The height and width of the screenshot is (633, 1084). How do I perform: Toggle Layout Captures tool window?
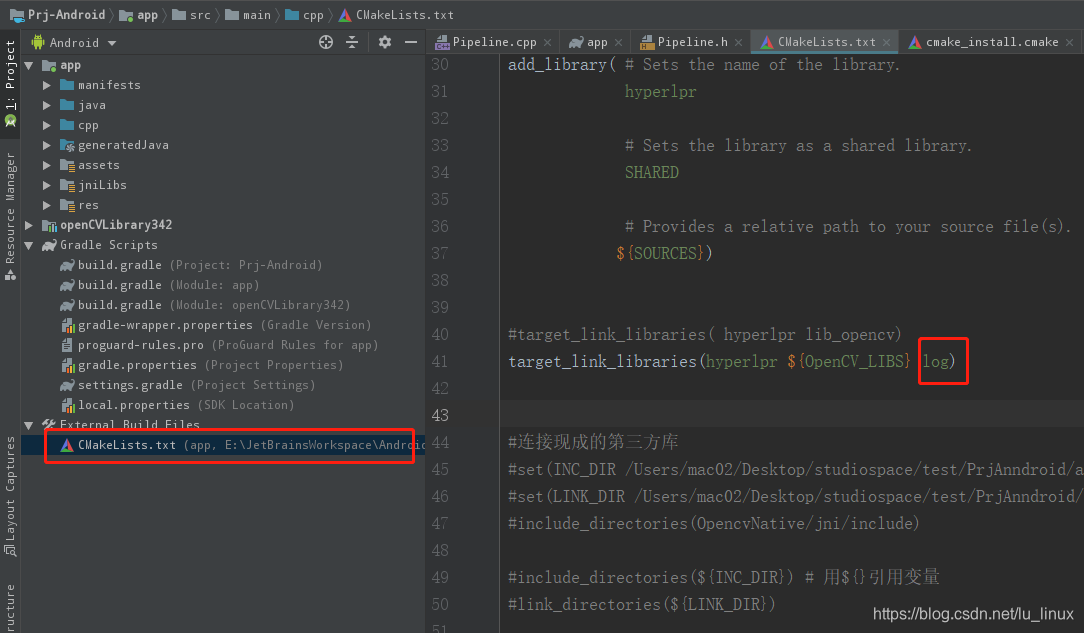(10, 495)
